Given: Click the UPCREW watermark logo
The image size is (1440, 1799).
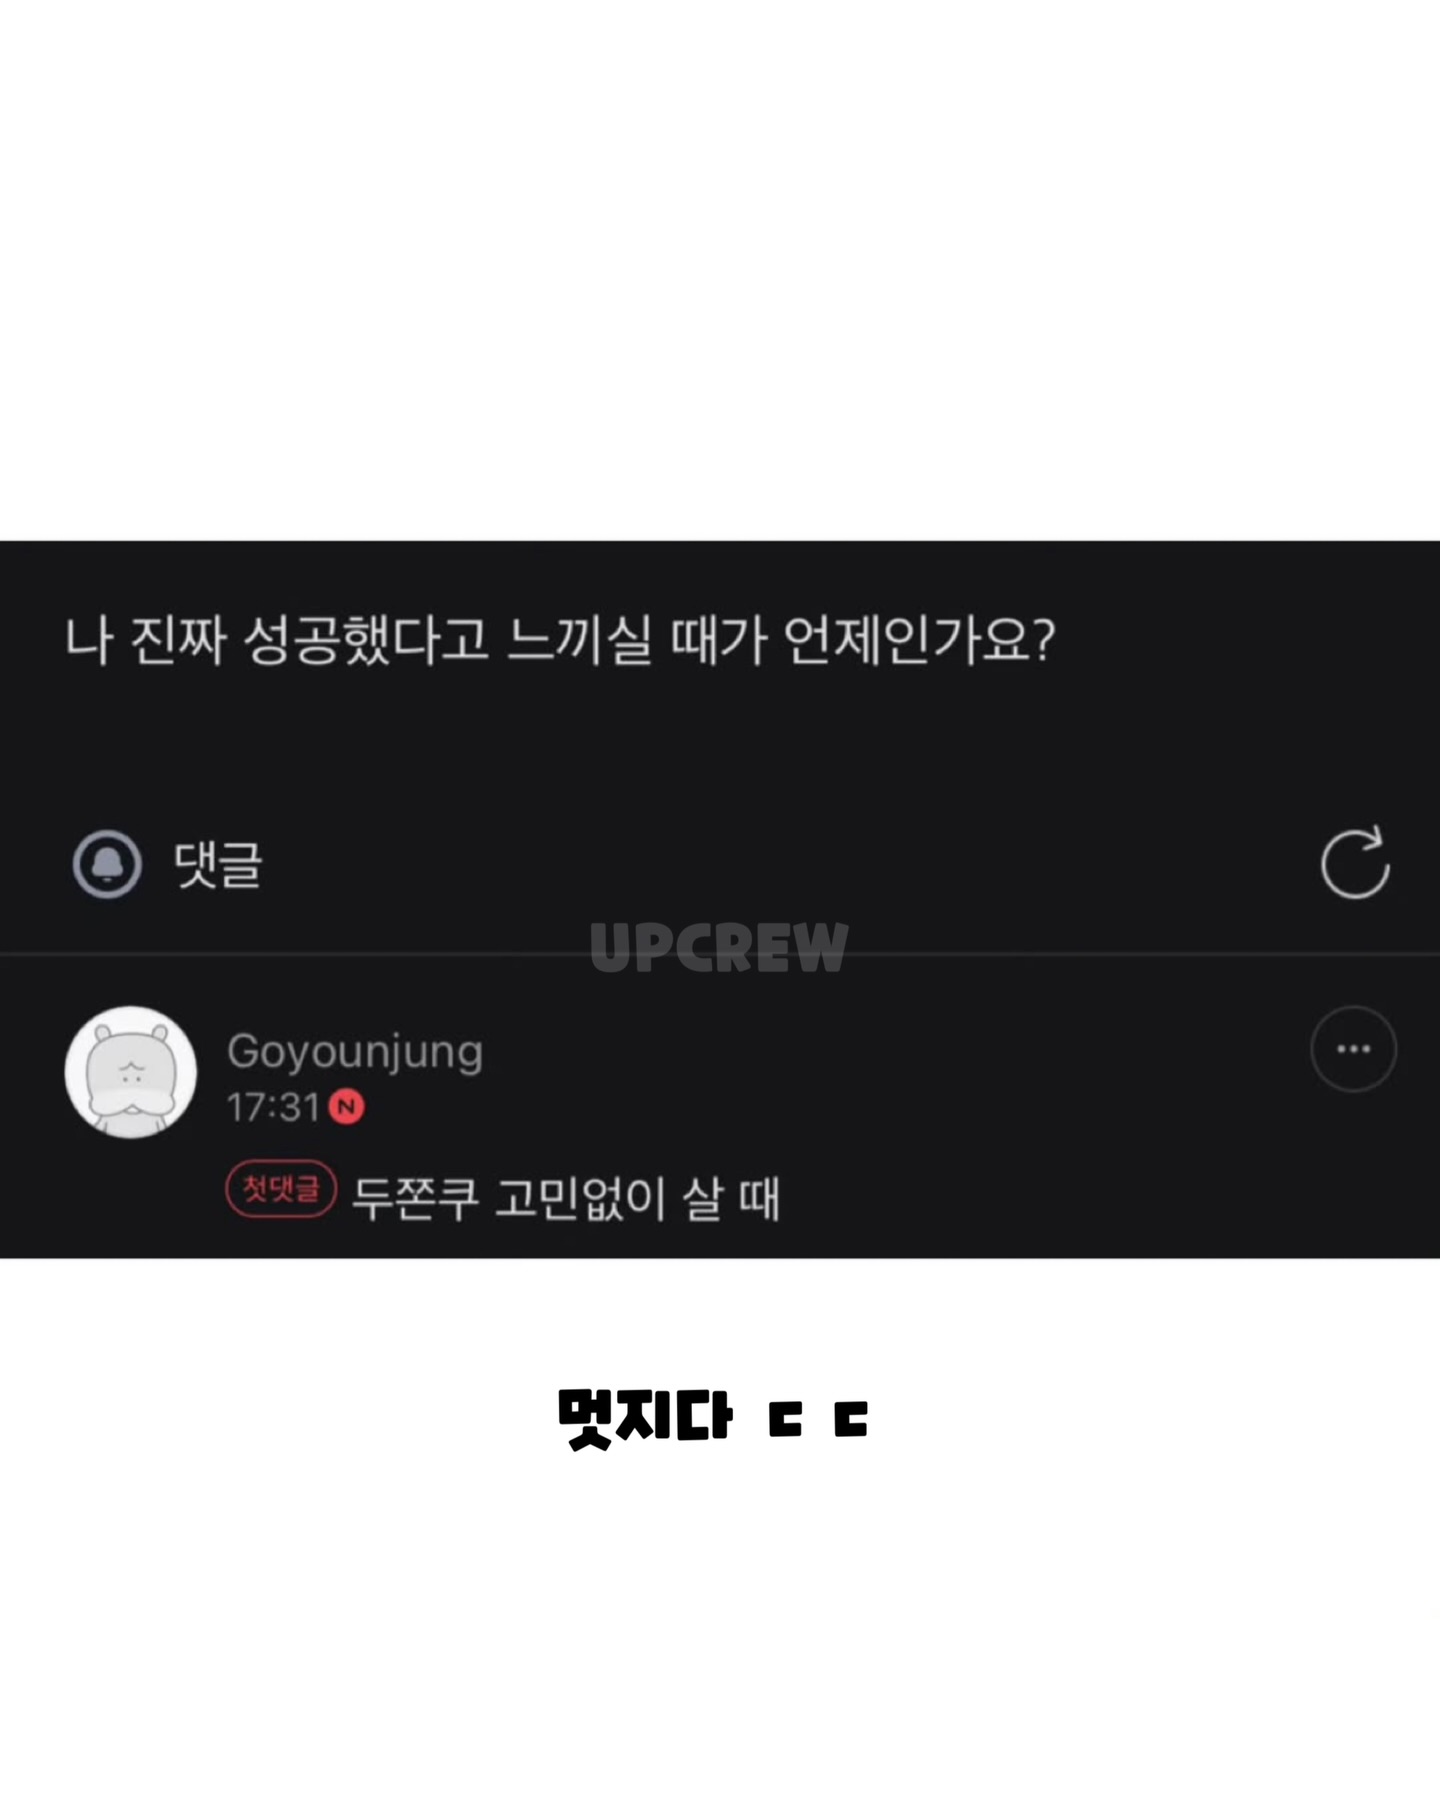Looking at the screenshot, I should coord(719,947).
